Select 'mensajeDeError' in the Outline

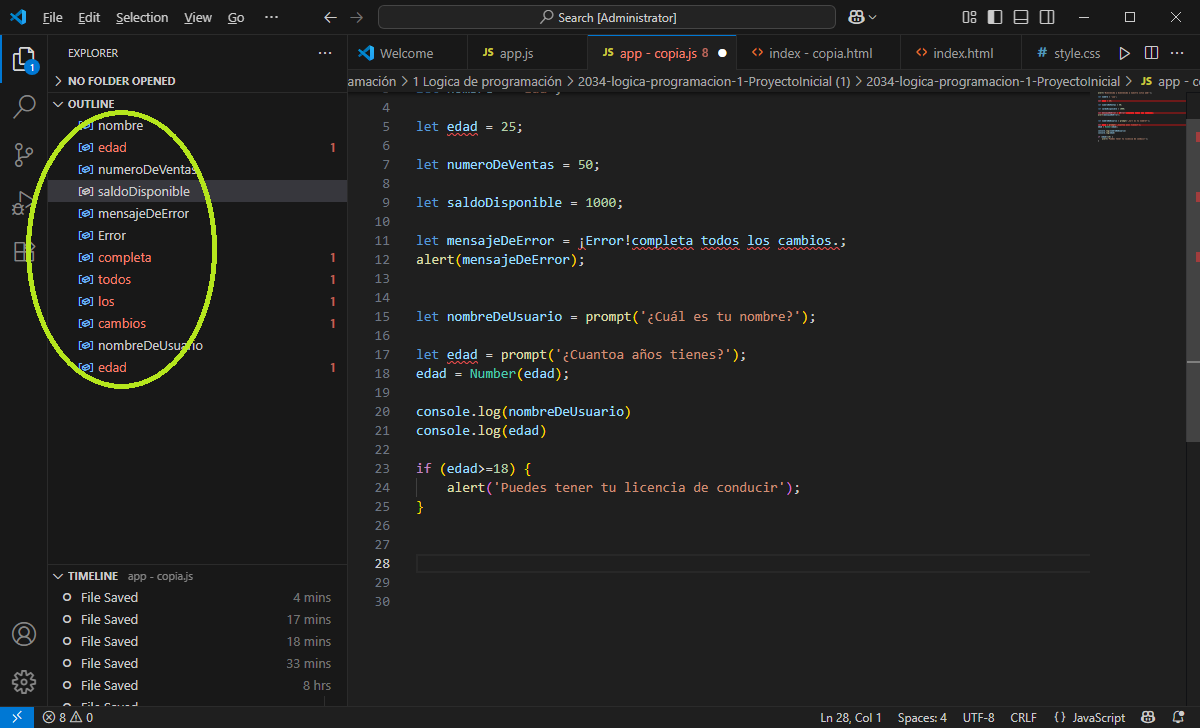pyautogui.click(x=198, y=214)
